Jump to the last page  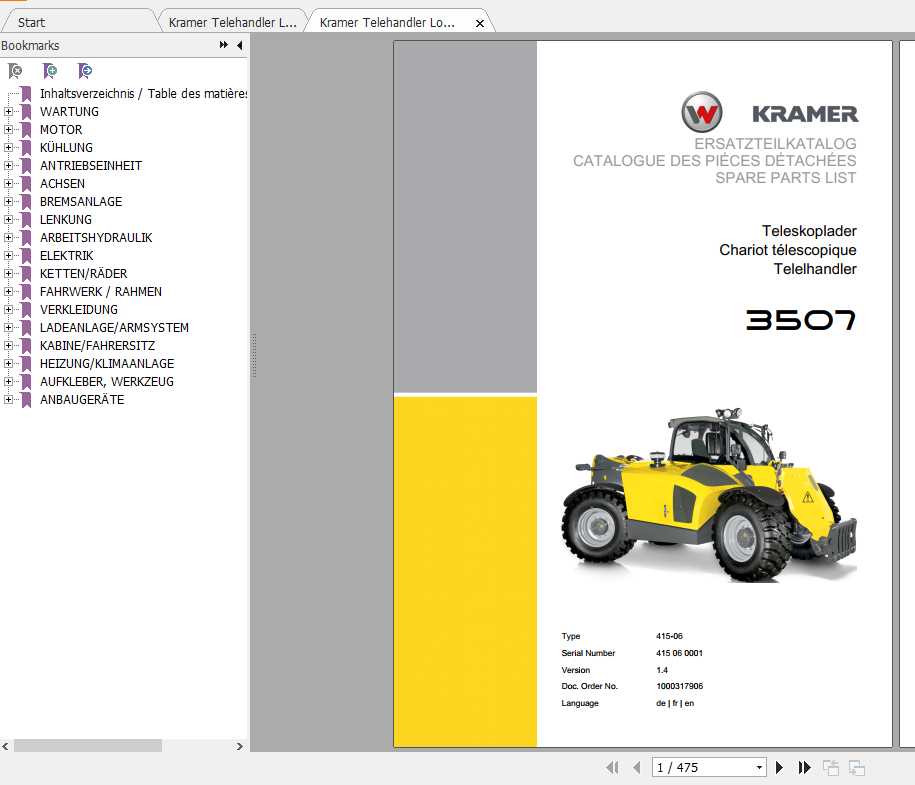804,768
